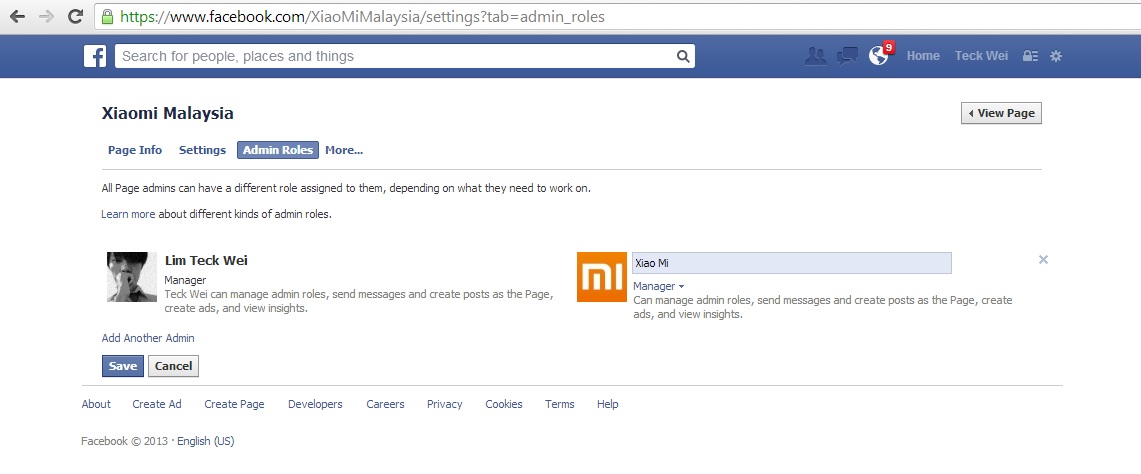Image resolution: width=1141 pixels, height=474 pixels.
Task: Click the Xiaomi Malaysia page title
Action: tap(167, 114)
